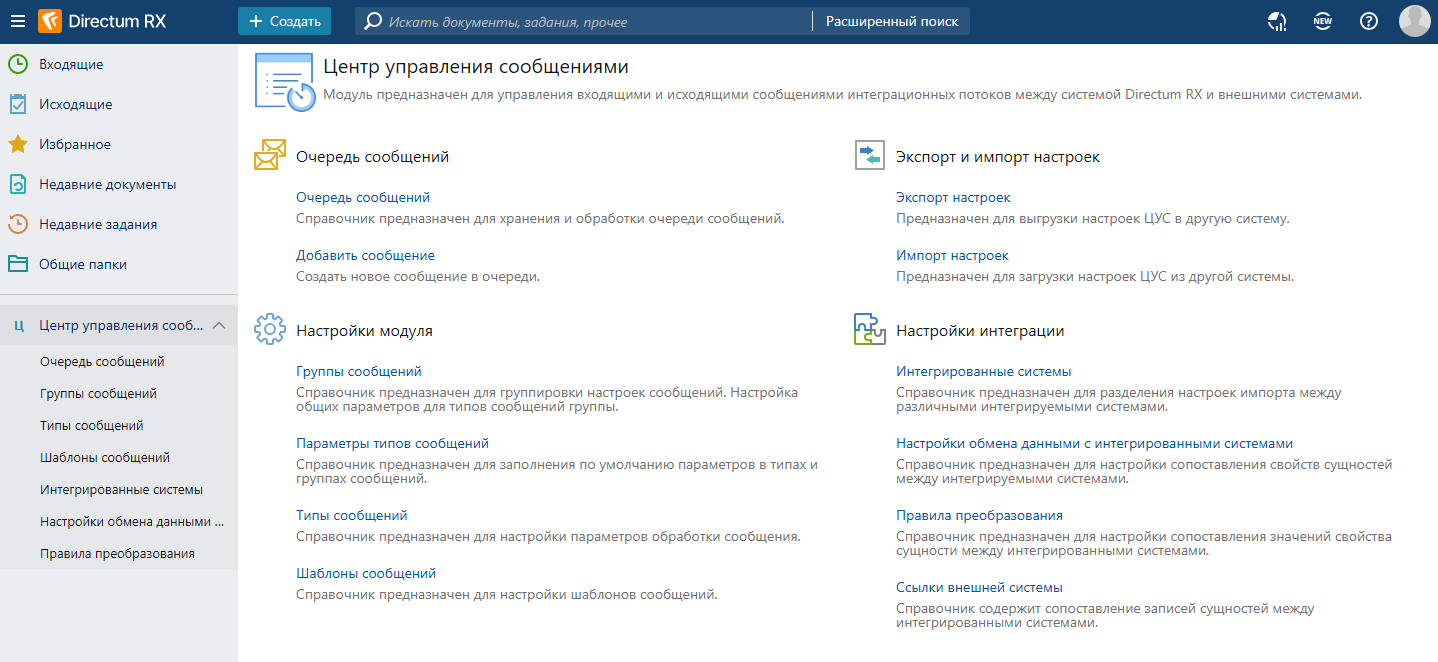Click the Создать create button
Image resolution: width=1438 pixels, height=662 pixels.
pyautogui.click(x=284, y=21)
